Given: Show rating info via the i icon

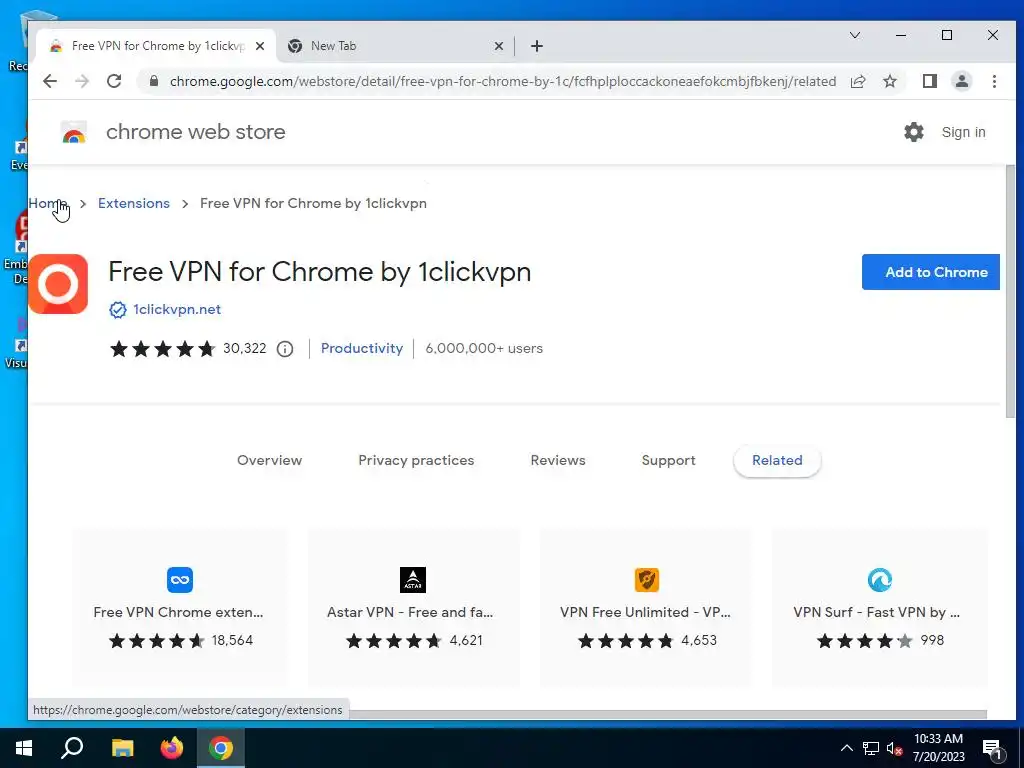Looking at the screenshot, I should (x=285, y=349).
